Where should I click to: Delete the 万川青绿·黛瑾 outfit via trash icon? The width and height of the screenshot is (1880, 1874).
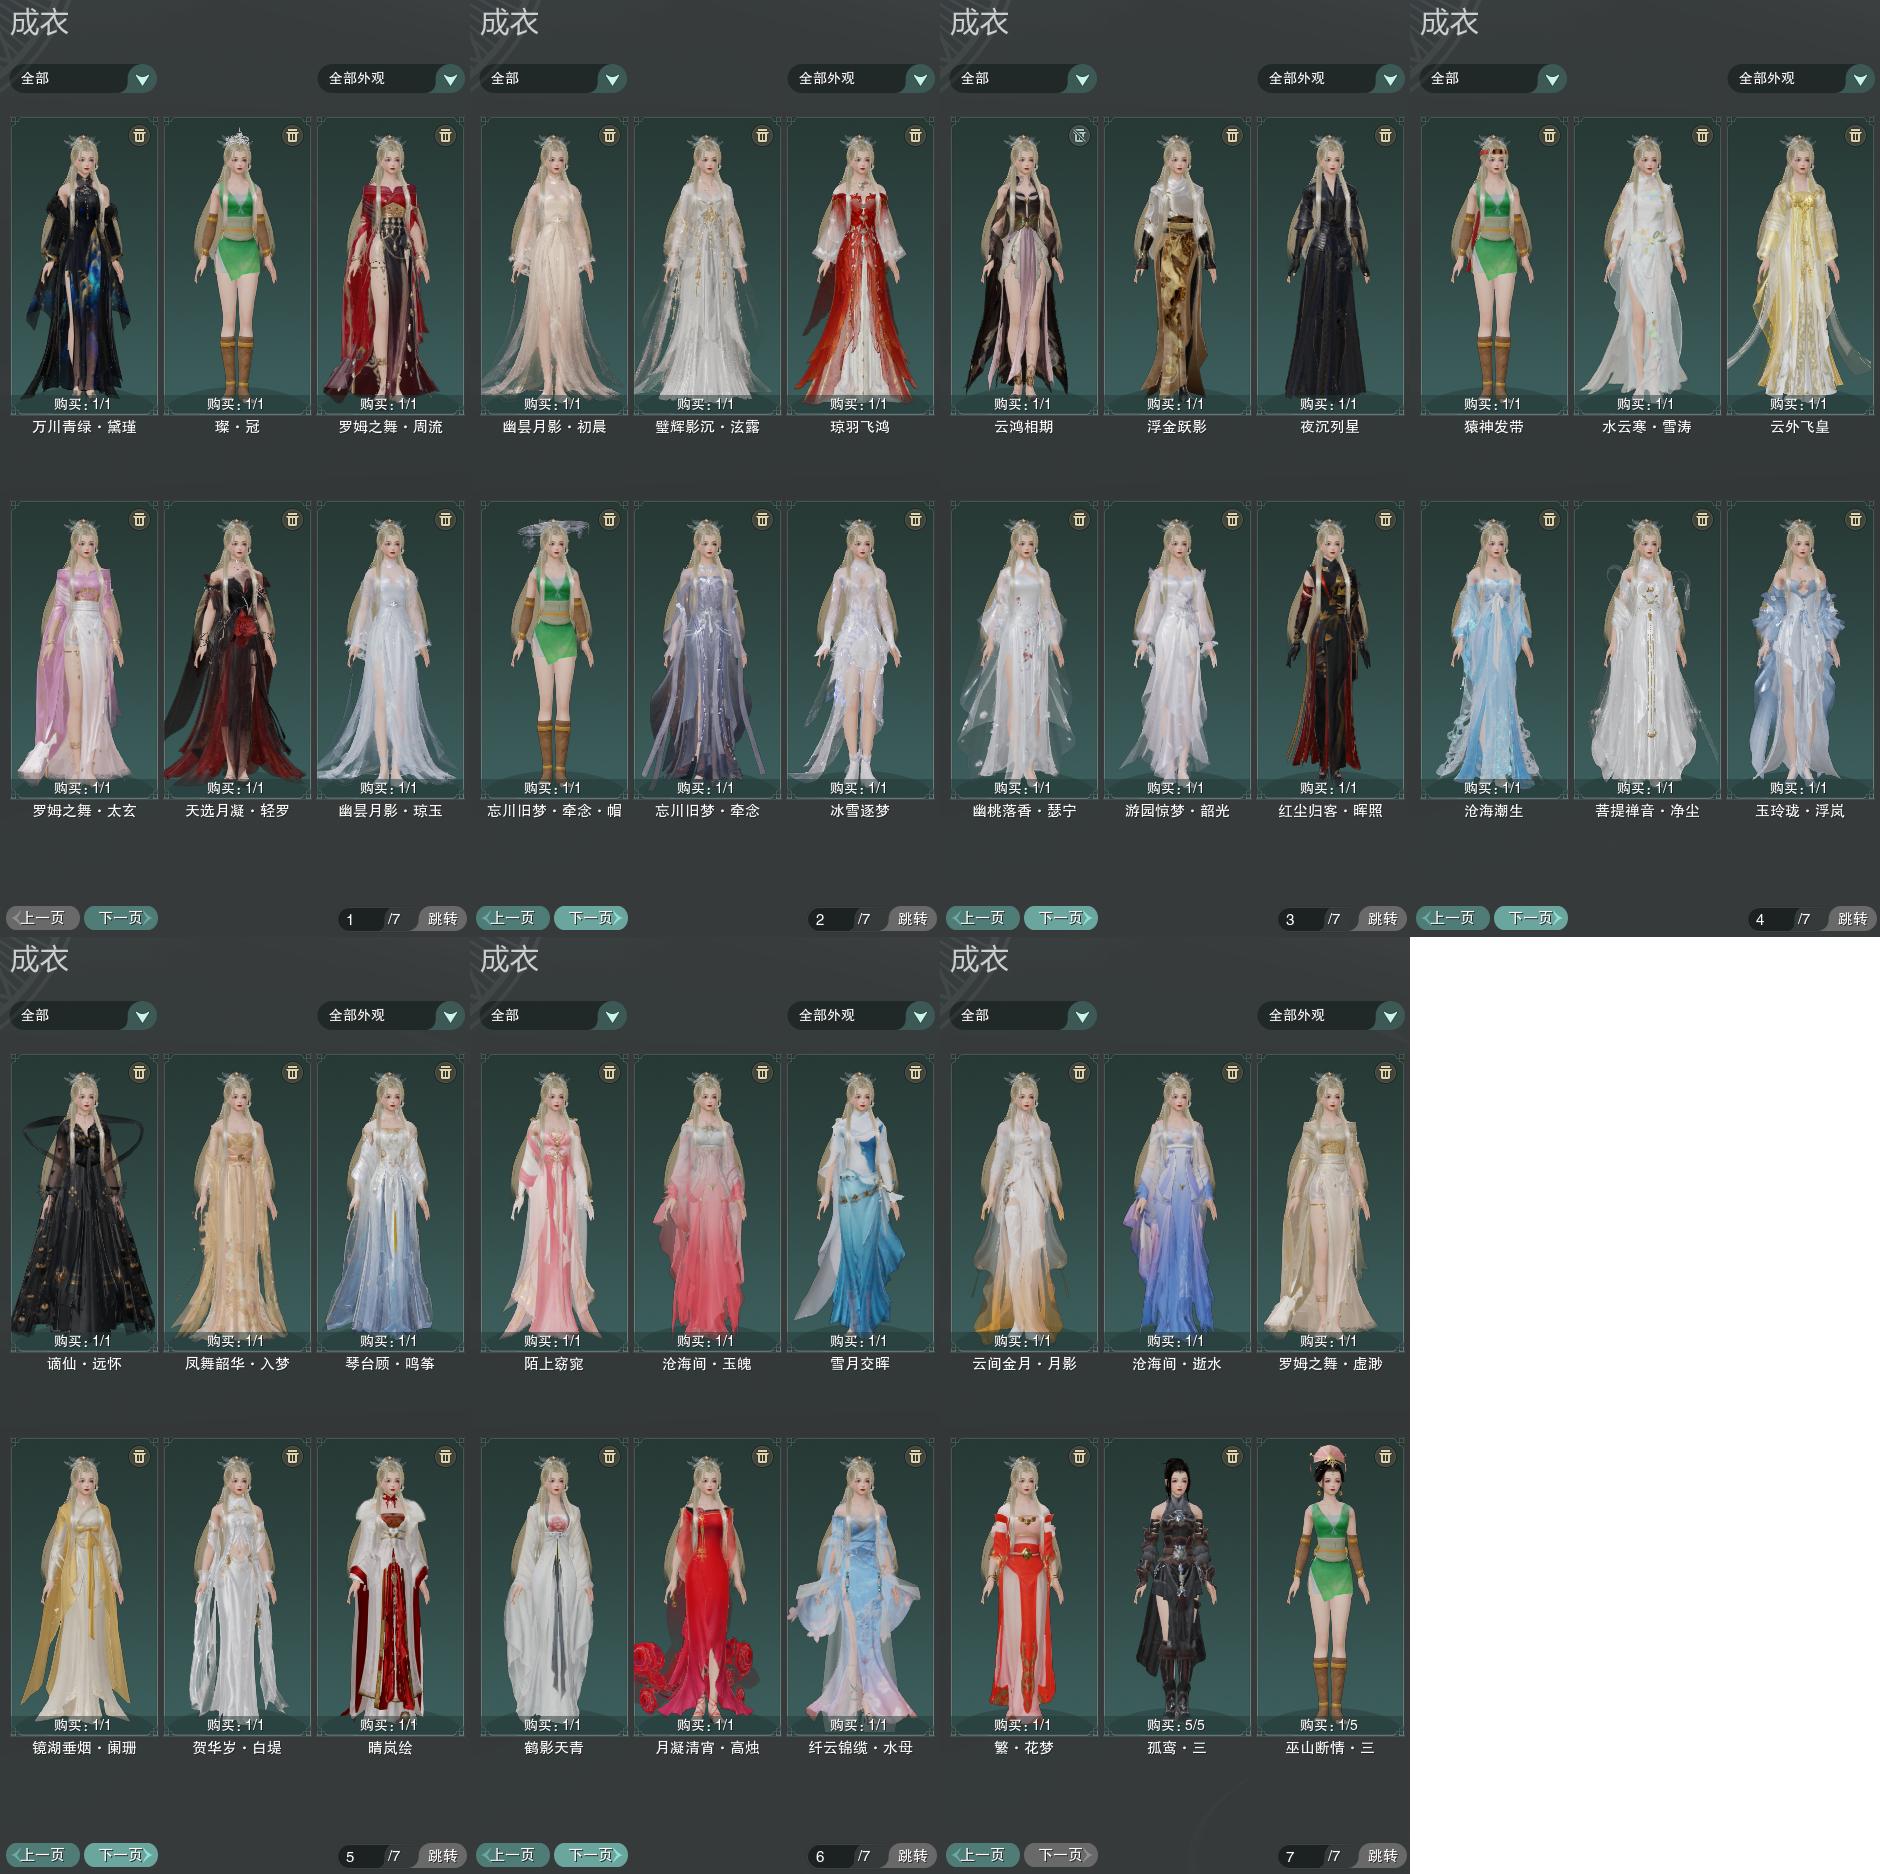point(140,135)
